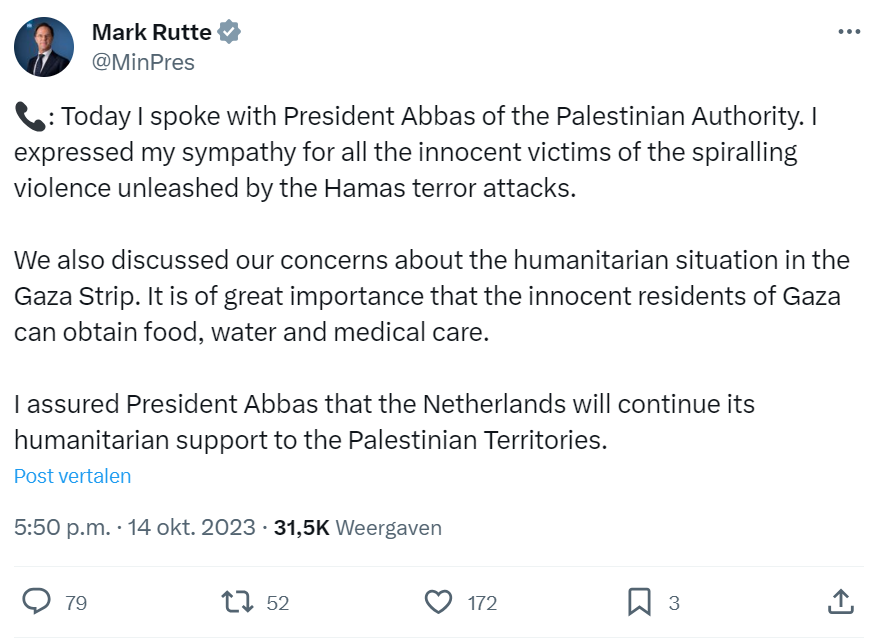Click the 172 likes count
The image size is (882, 638).
click(482, 603)
